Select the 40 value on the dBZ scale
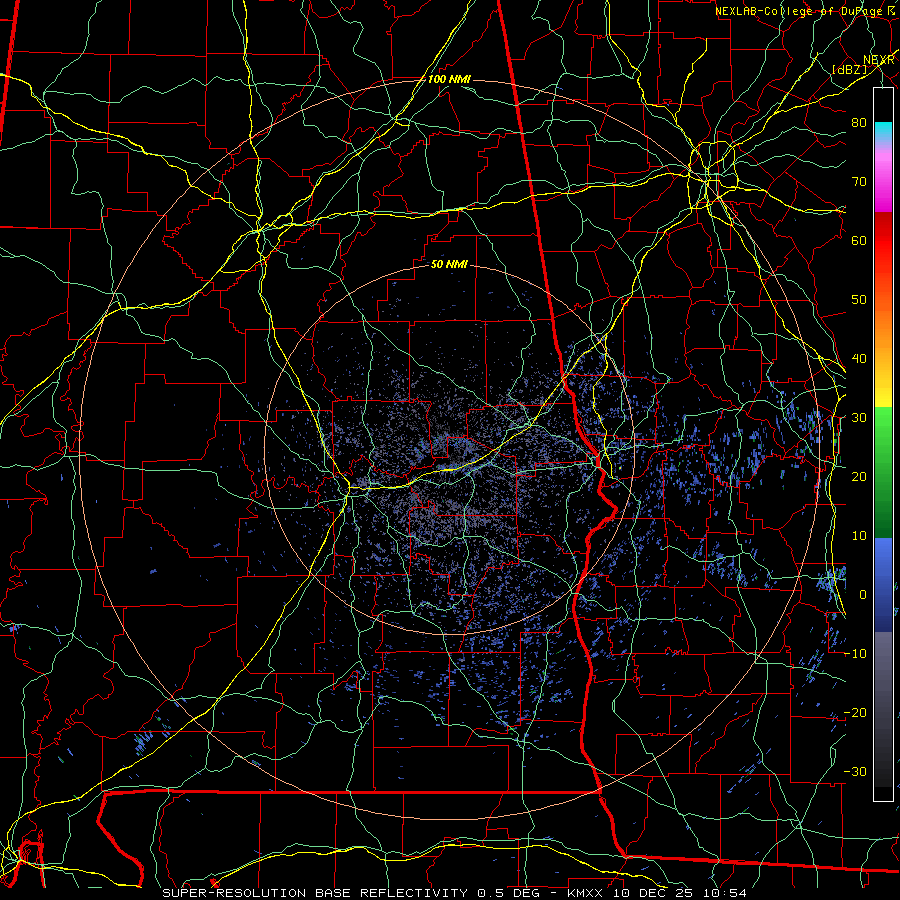The image size is (900, 900). [859, 358]
